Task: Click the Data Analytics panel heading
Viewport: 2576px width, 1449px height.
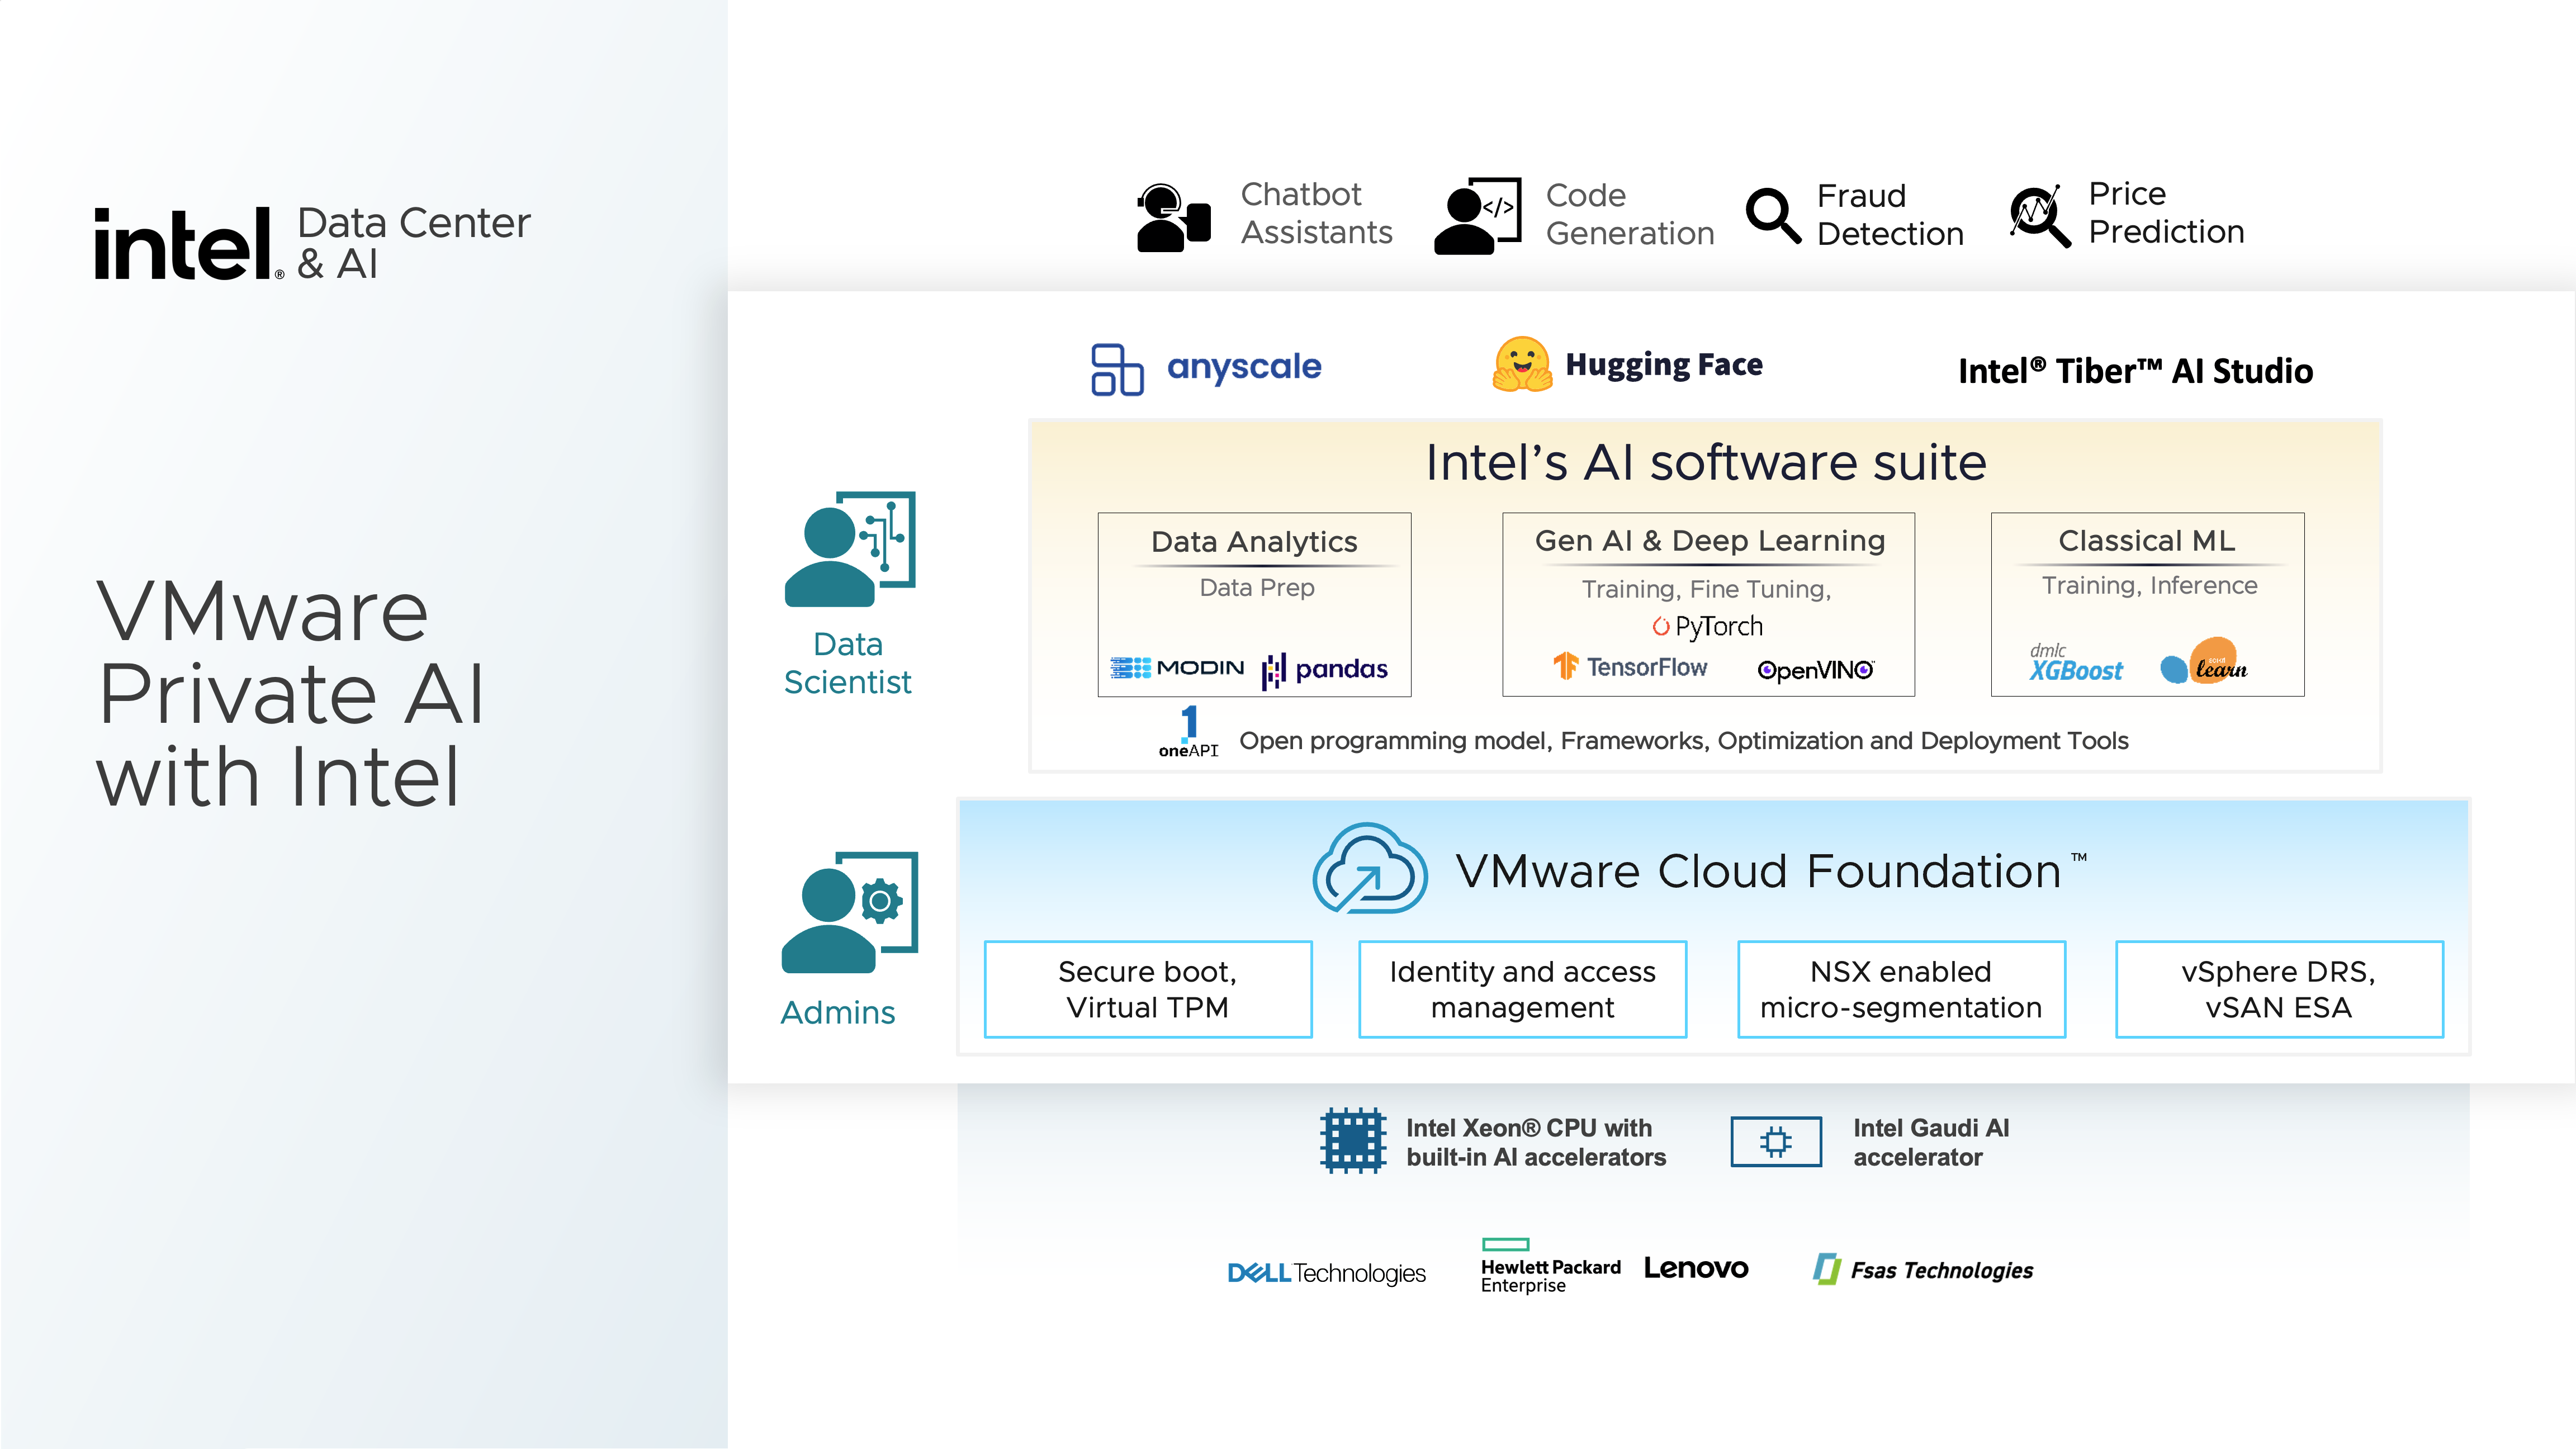Action: coord(1254,542)
